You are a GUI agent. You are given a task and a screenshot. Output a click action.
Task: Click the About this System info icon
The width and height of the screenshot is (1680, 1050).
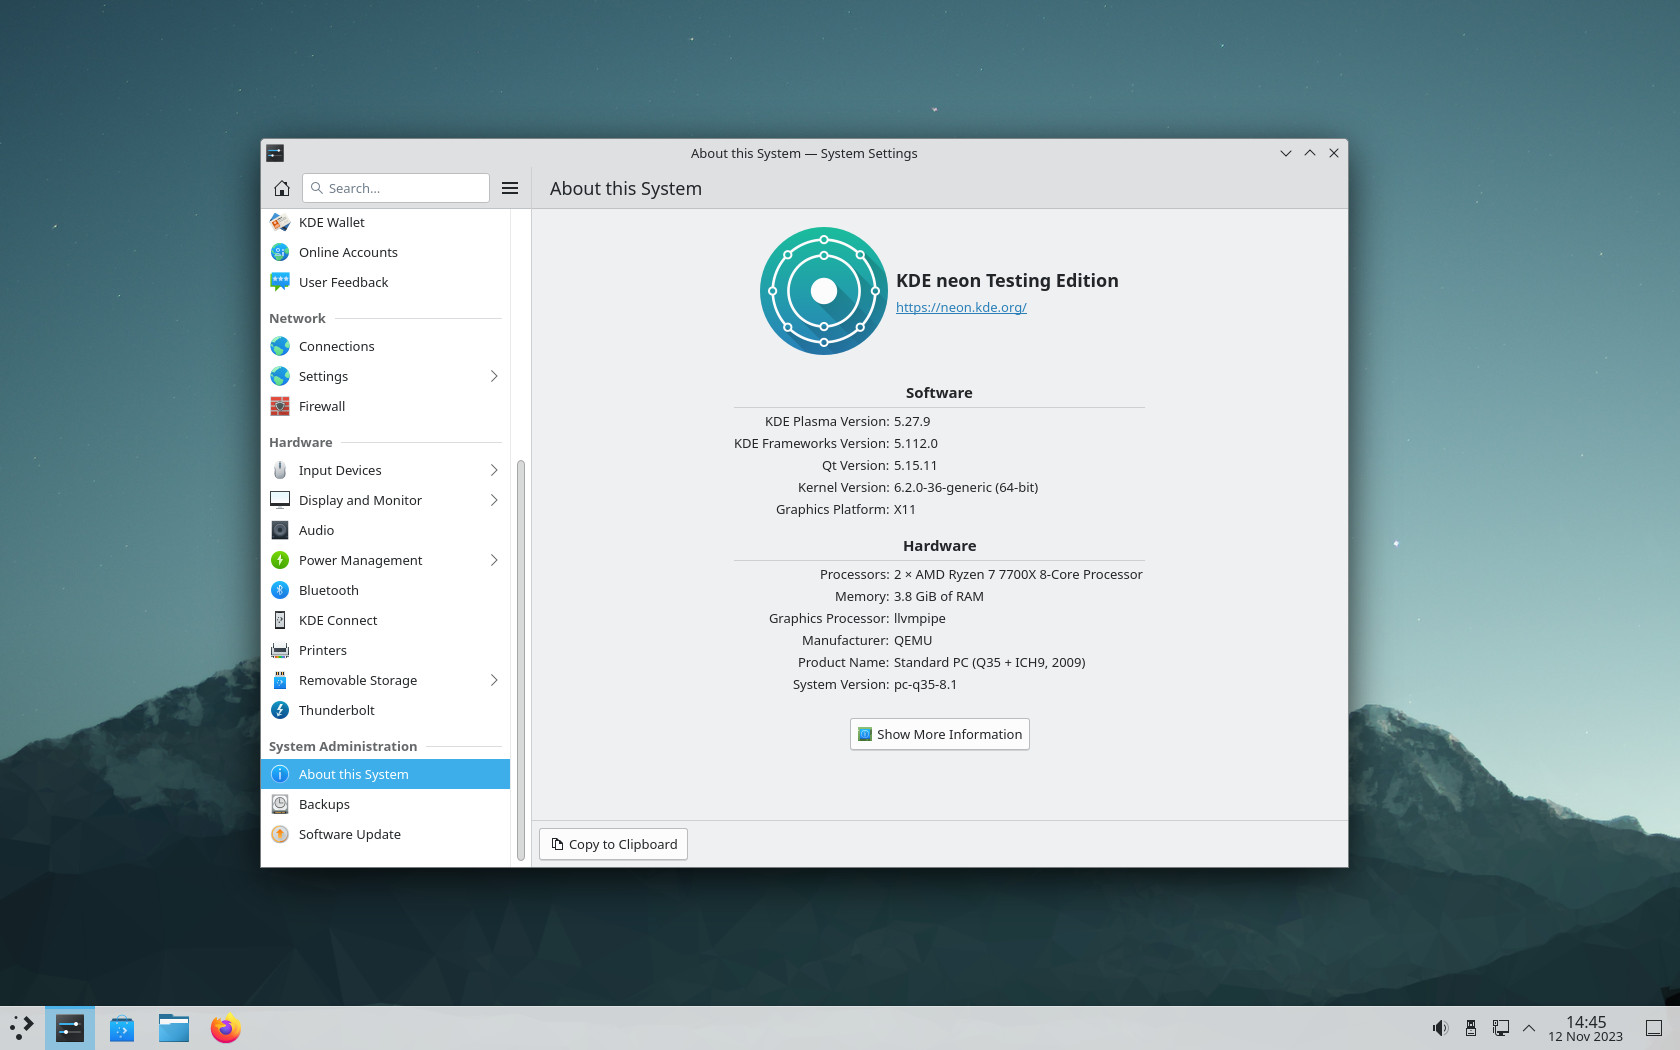(x=280, y=774)
